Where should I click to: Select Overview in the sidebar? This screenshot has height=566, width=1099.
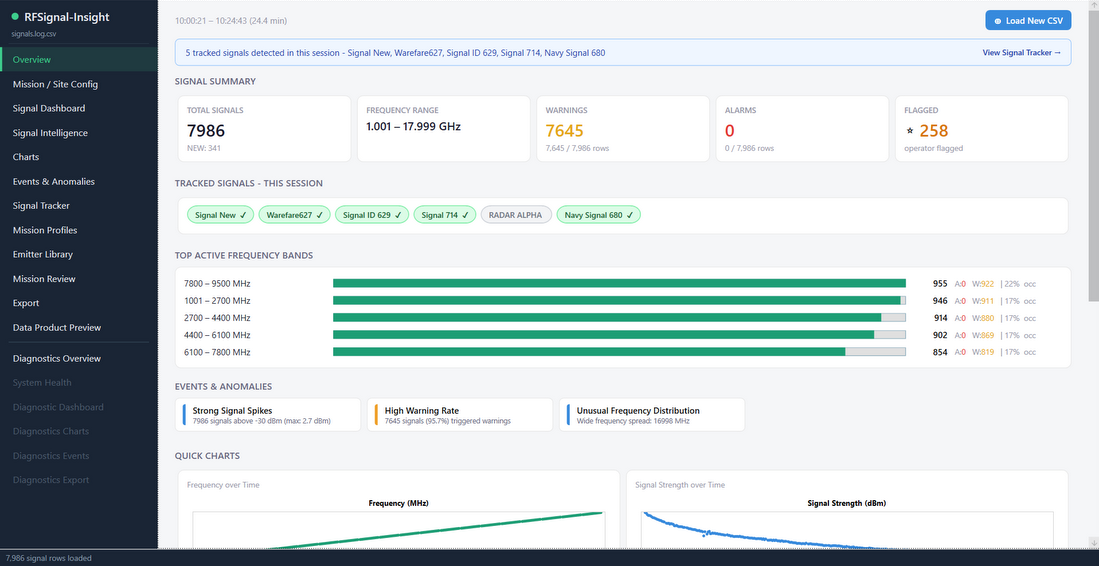(x=78, y=60)
